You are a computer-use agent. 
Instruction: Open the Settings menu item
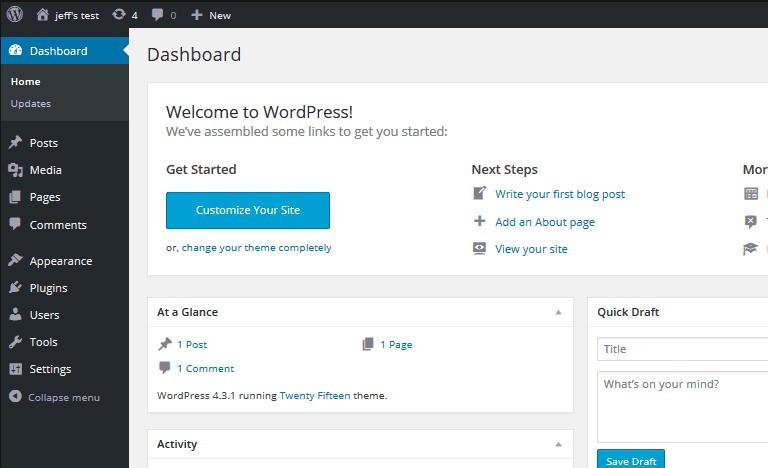pos(50,369)
